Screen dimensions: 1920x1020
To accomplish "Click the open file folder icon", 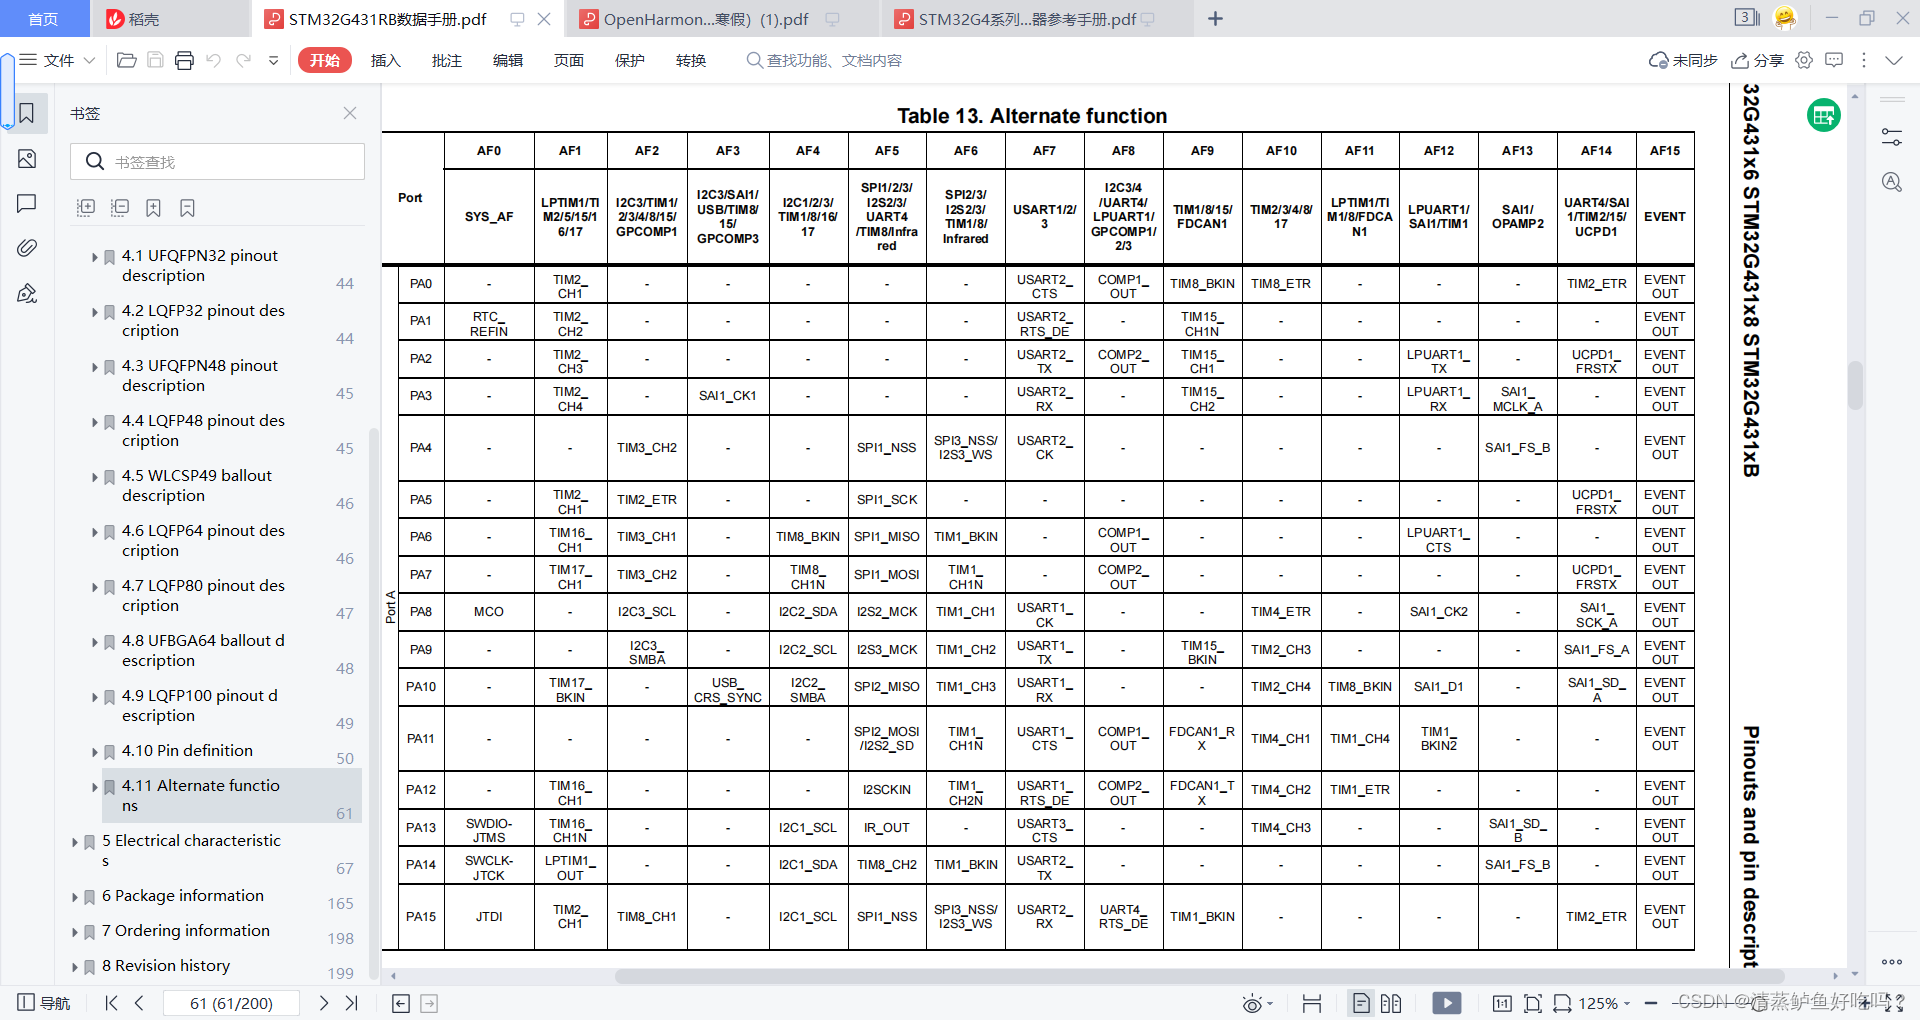I will (x=126, y=60).
